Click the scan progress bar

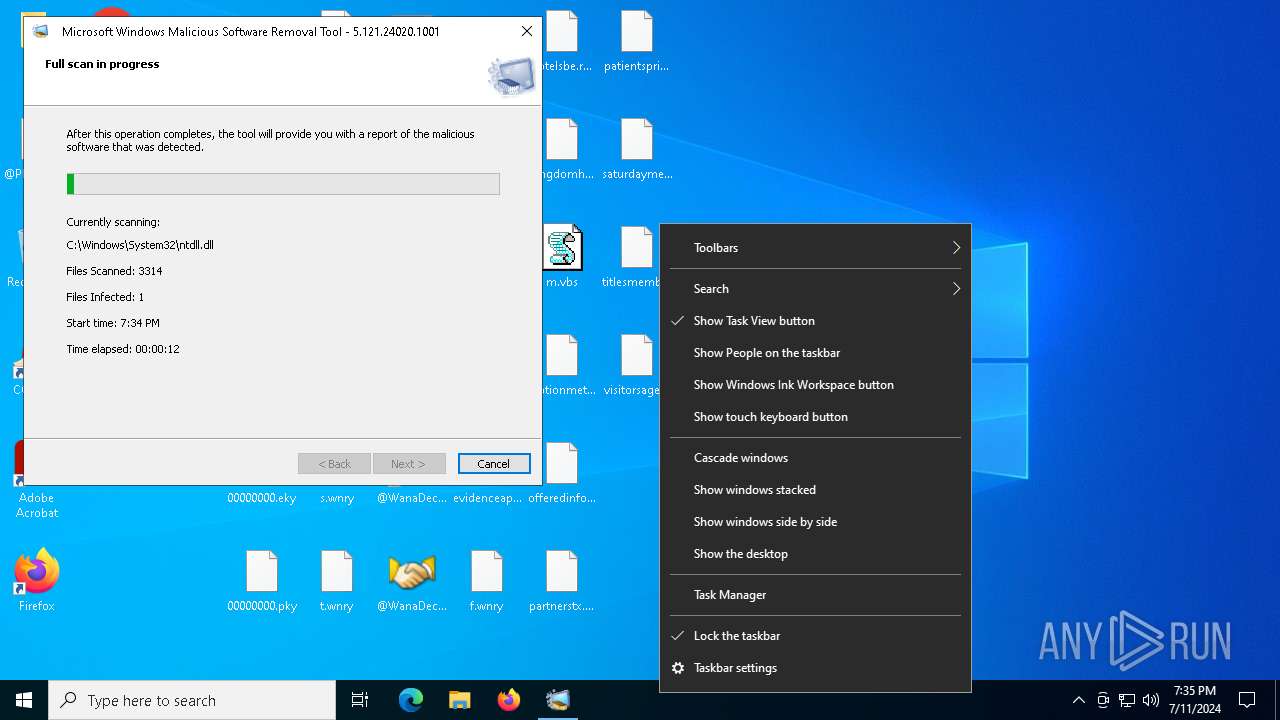click(x=283, y=184)
